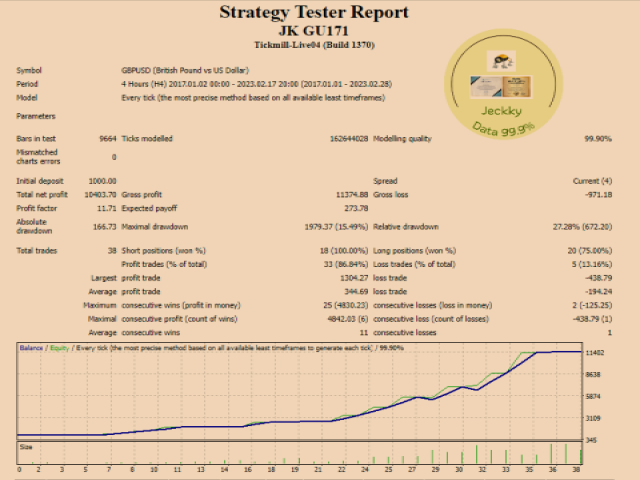Select the long positions value '20 (75.00%)'
The width and height of the screenshot is (640, 480).
pyautogui.click(x=589, y=251)
